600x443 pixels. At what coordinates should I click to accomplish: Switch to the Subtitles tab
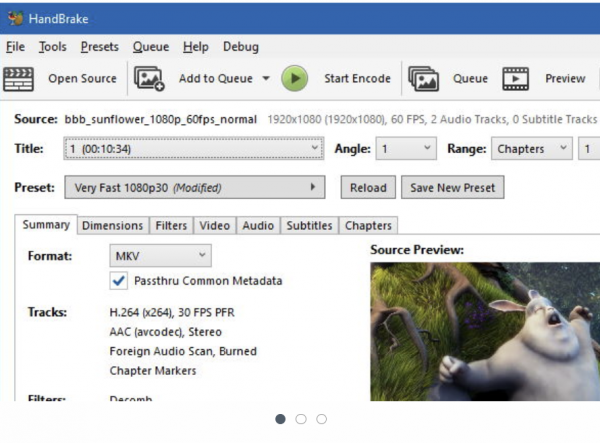(309, 225)
